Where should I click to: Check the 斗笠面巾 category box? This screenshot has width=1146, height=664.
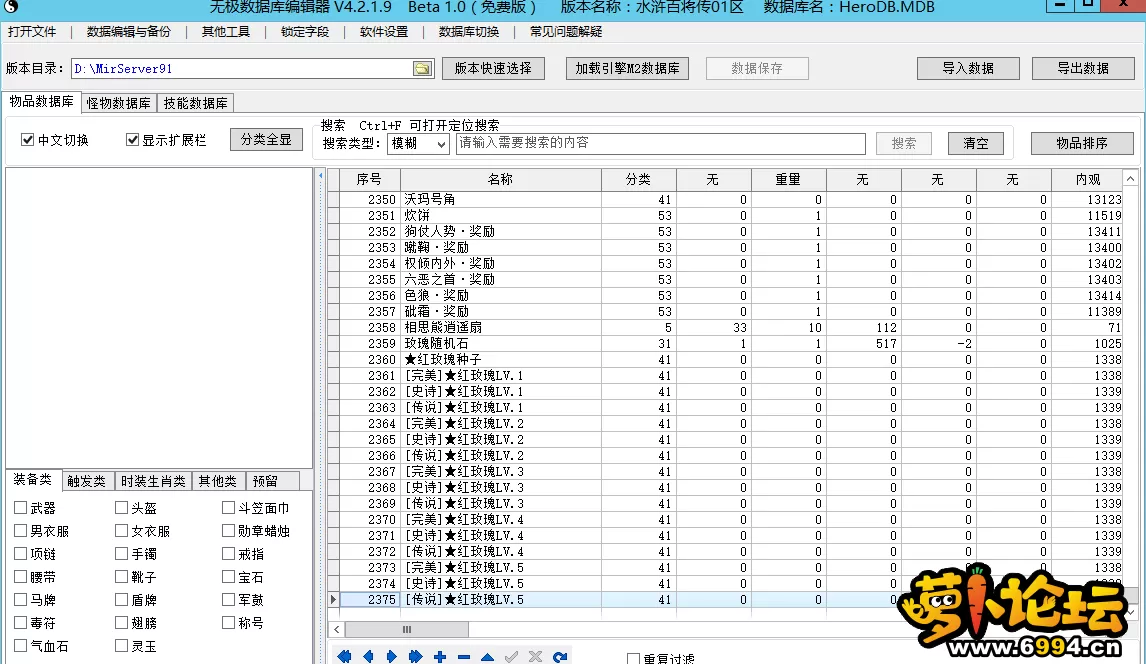[x=229, y=507]
